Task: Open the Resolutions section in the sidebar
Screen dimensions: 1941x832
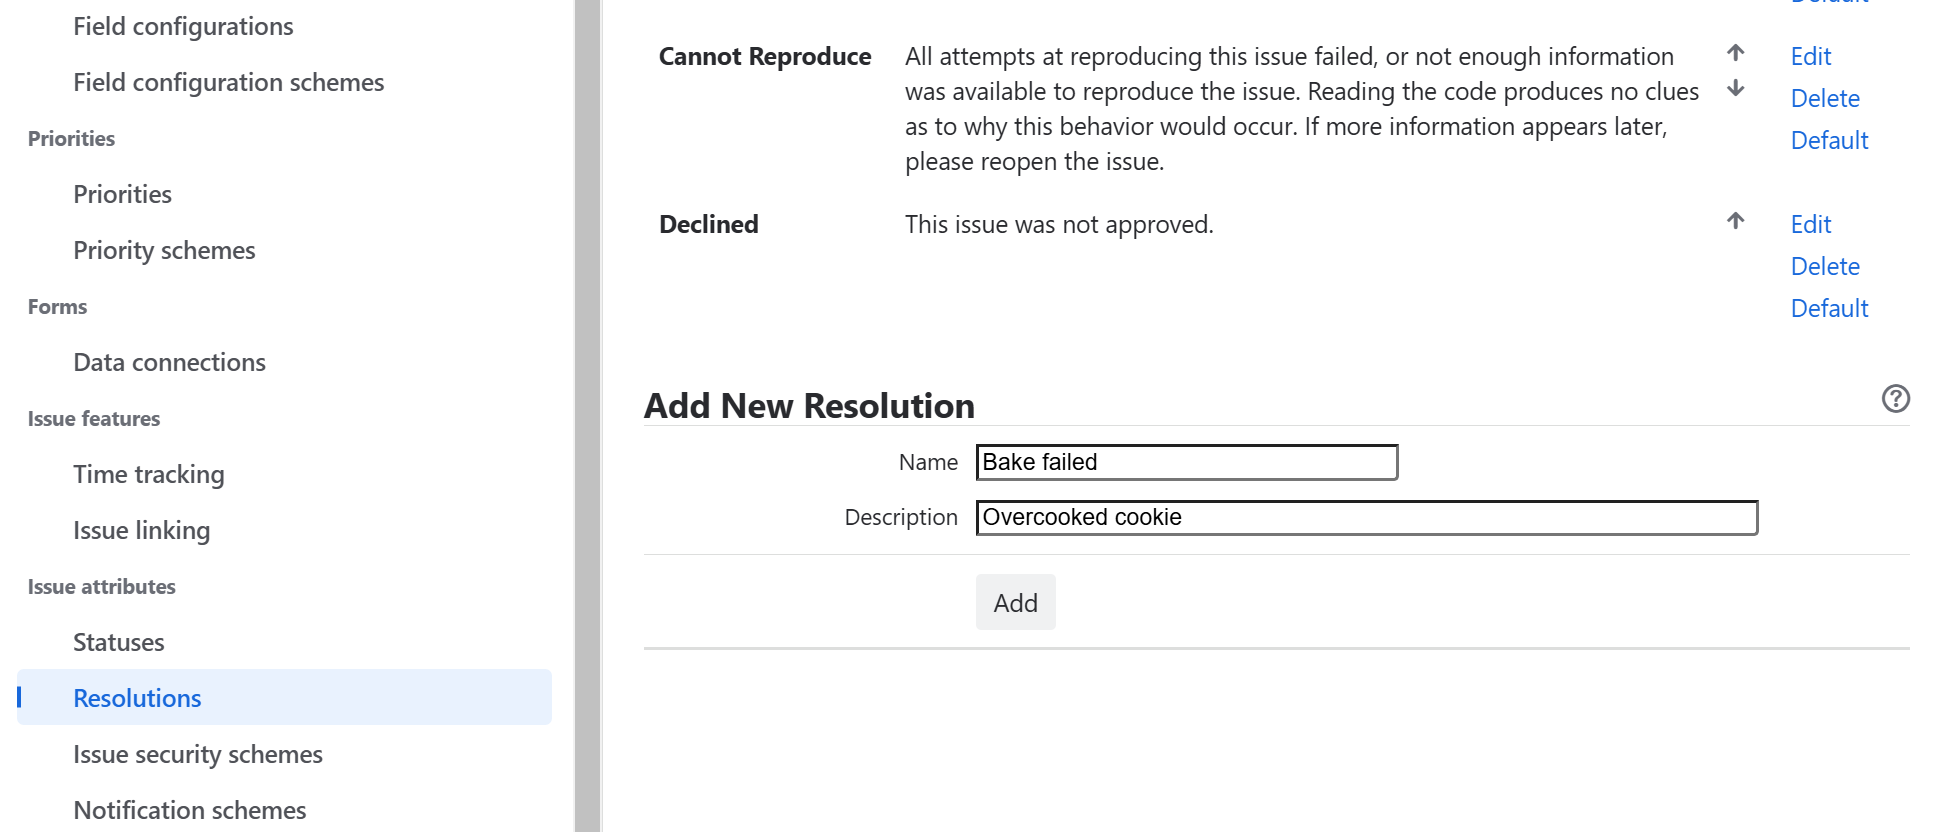Action: [137, 697]
